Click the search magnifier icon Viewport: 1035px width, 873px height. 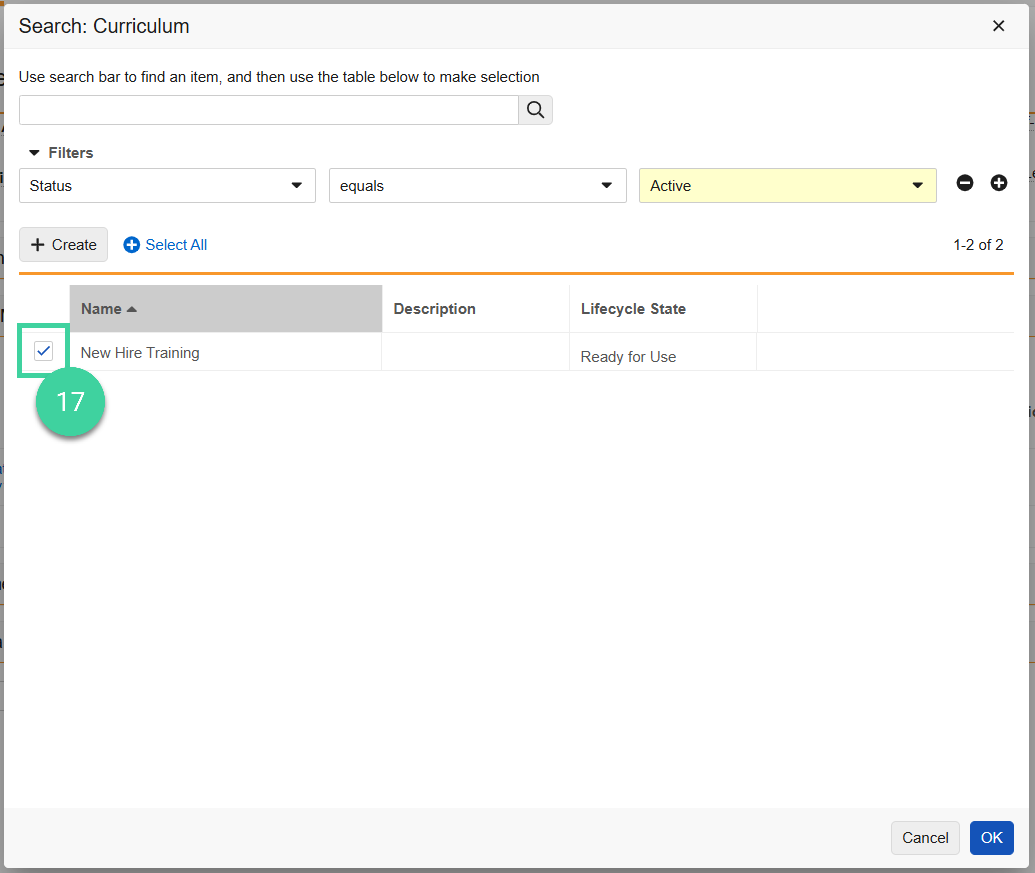[535, 109]
